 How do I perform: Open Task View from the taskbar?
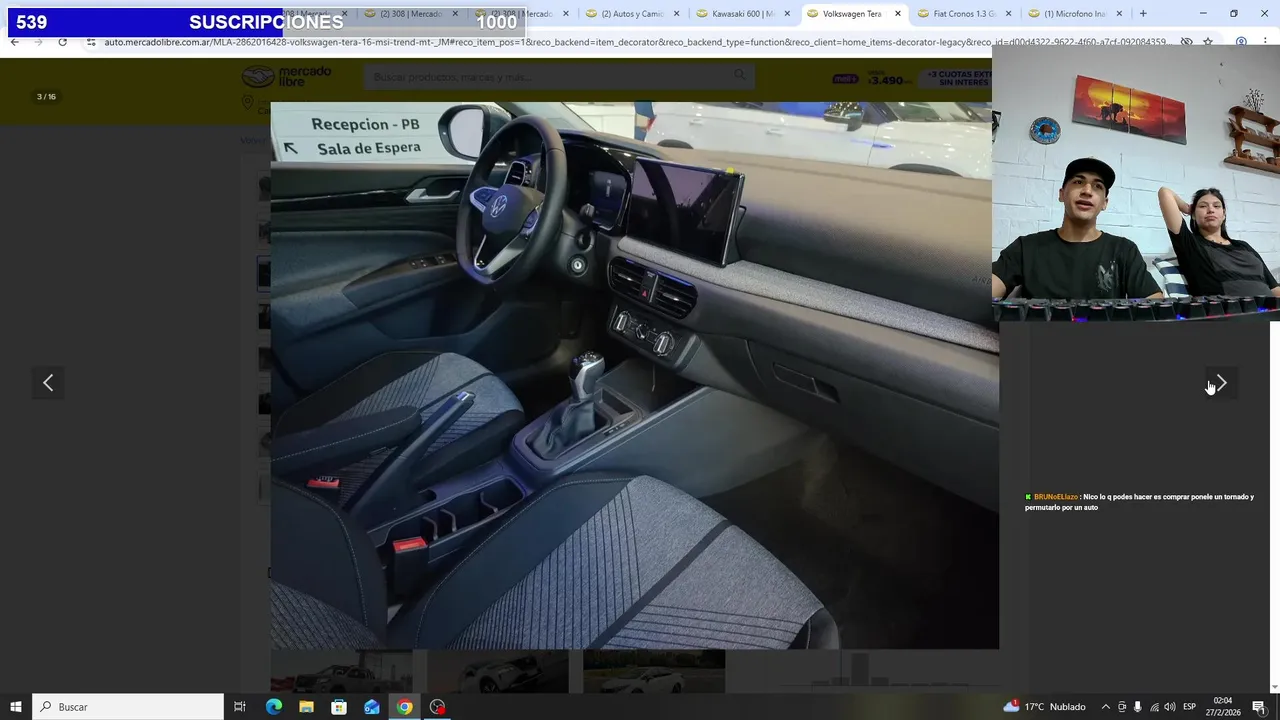pyautogui.click(x=240, y=707)
